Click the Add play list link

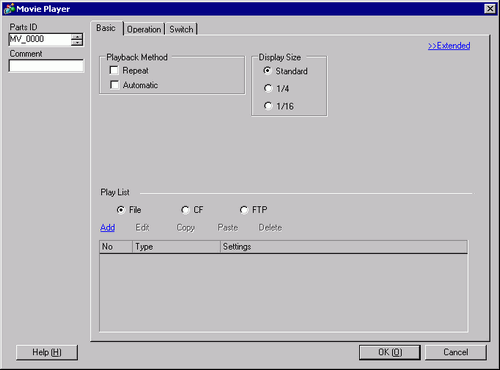click(x=108, y=228)
